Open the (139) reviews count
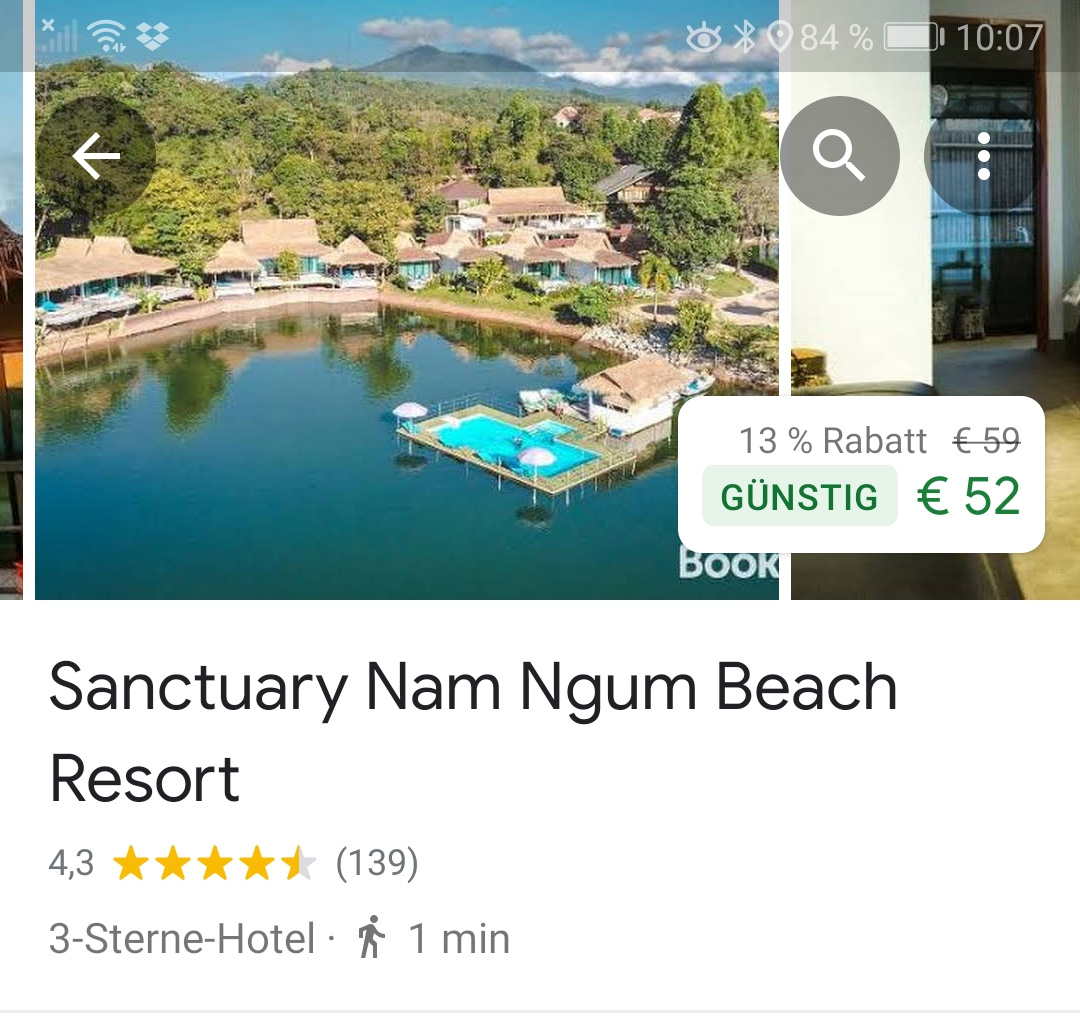The image size is (1080, 1033). [377, 862]
